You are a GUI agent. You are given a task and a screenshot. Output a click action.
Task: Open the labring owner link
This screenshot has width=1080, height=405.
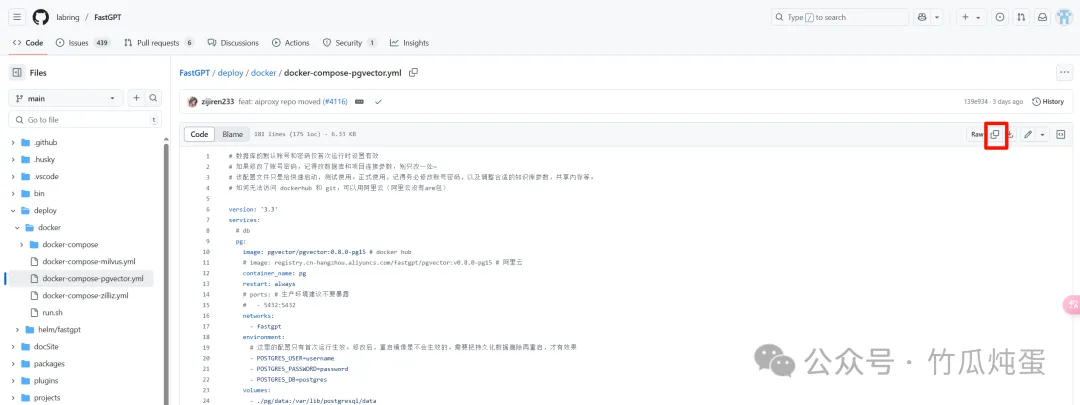(68, 17)
